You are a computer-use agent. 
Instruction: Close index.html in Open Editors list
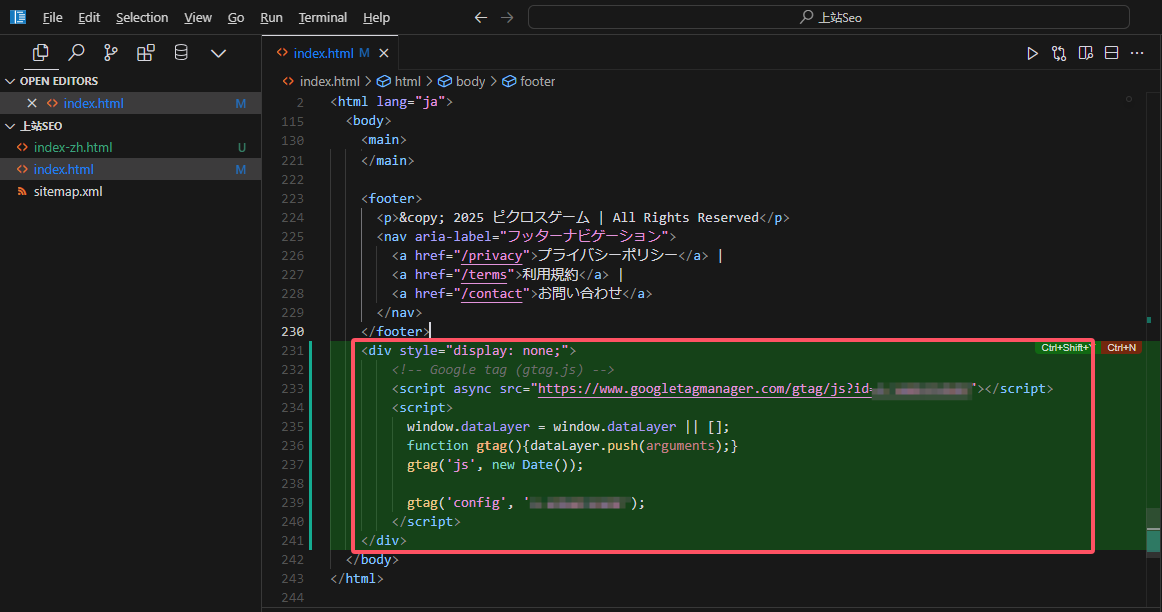pyautogui.click(x=32, y=103)
